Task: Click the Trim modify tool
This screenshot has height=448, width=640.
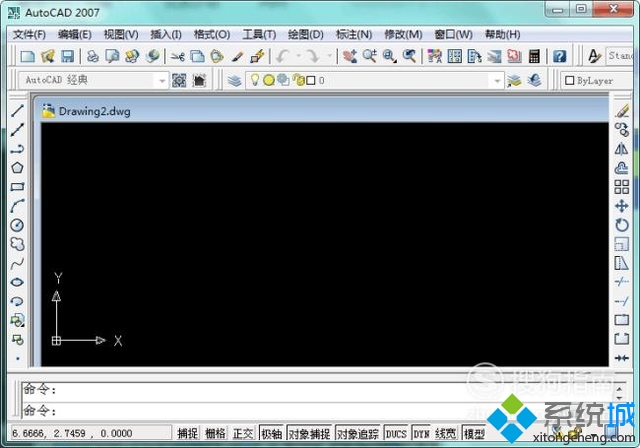Action: coord(622,282)
